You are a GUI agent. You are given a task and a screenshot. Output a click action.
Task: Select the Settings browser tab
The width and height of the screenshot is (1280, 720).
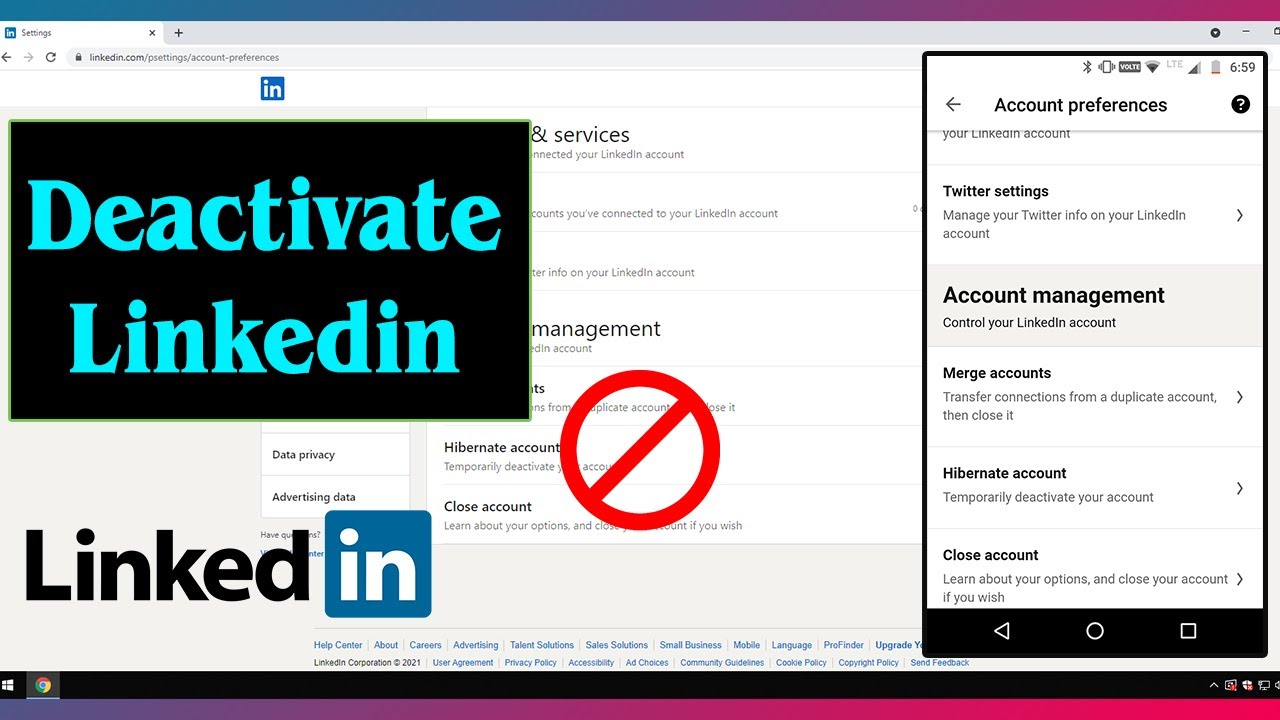click(80, 33)
